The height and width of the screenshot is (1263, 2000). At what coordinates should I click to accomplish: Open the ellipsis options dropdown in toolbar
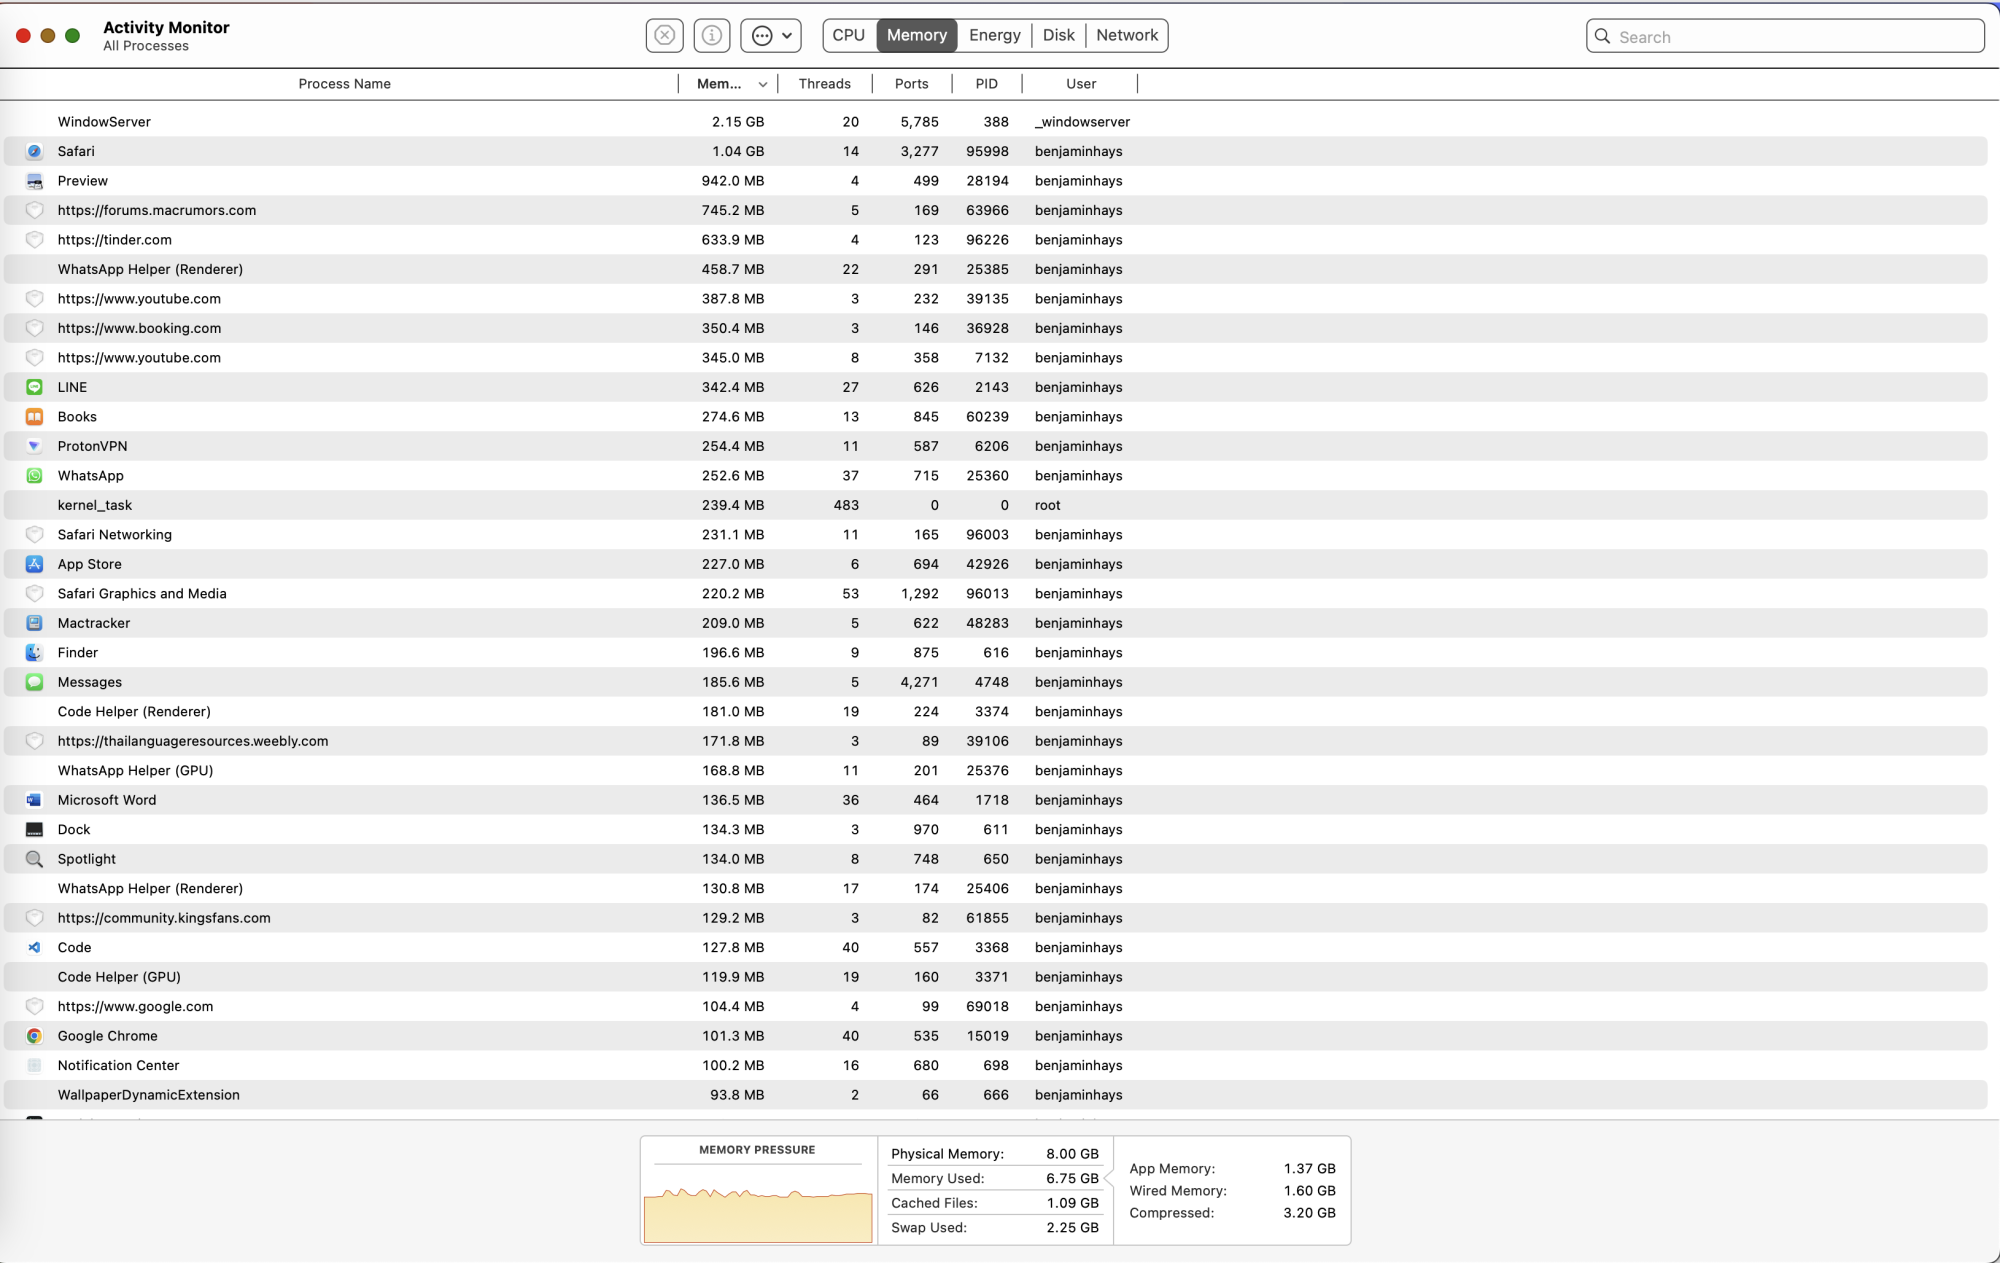[x=771, y=36]
